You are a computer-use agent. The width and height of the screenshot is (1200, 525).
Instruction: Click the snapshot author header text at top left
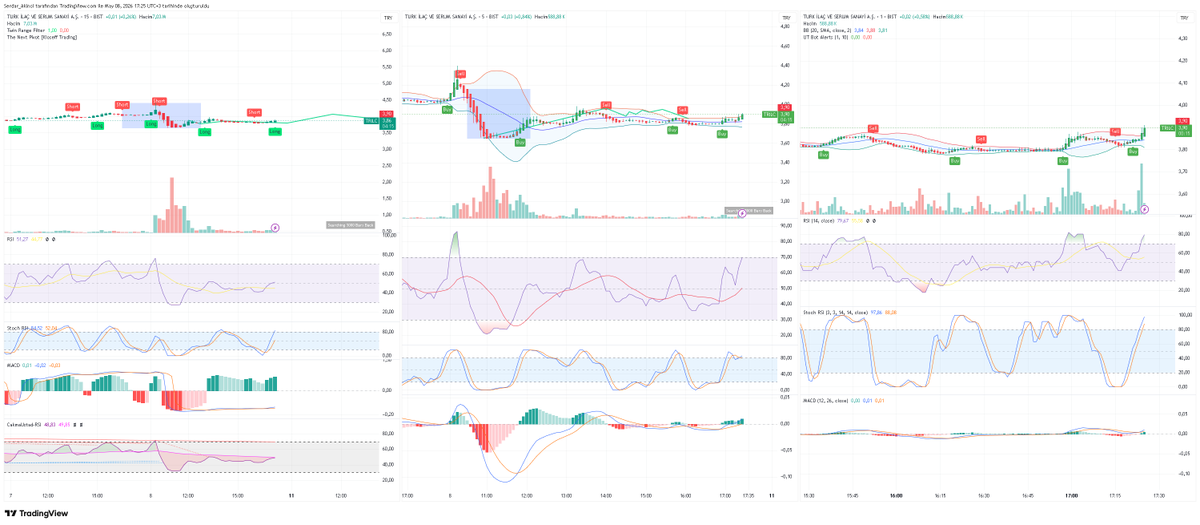pos(106,5)
